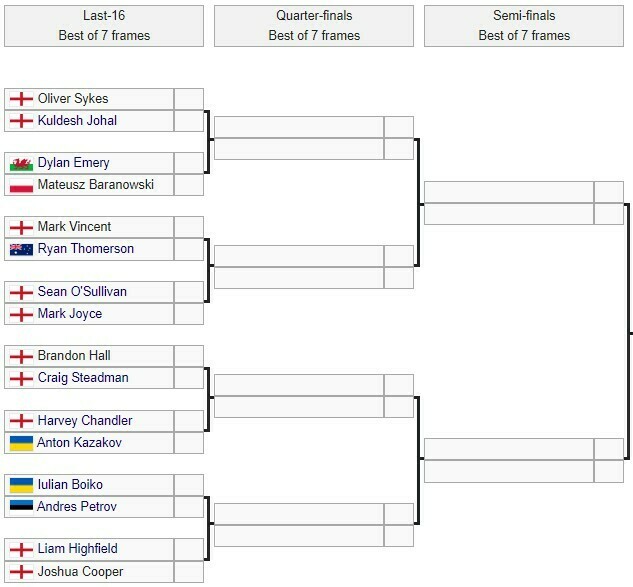Click Brandon Hall's name
The width and height of the screenshot is (633, 587).
pos(74,356)
